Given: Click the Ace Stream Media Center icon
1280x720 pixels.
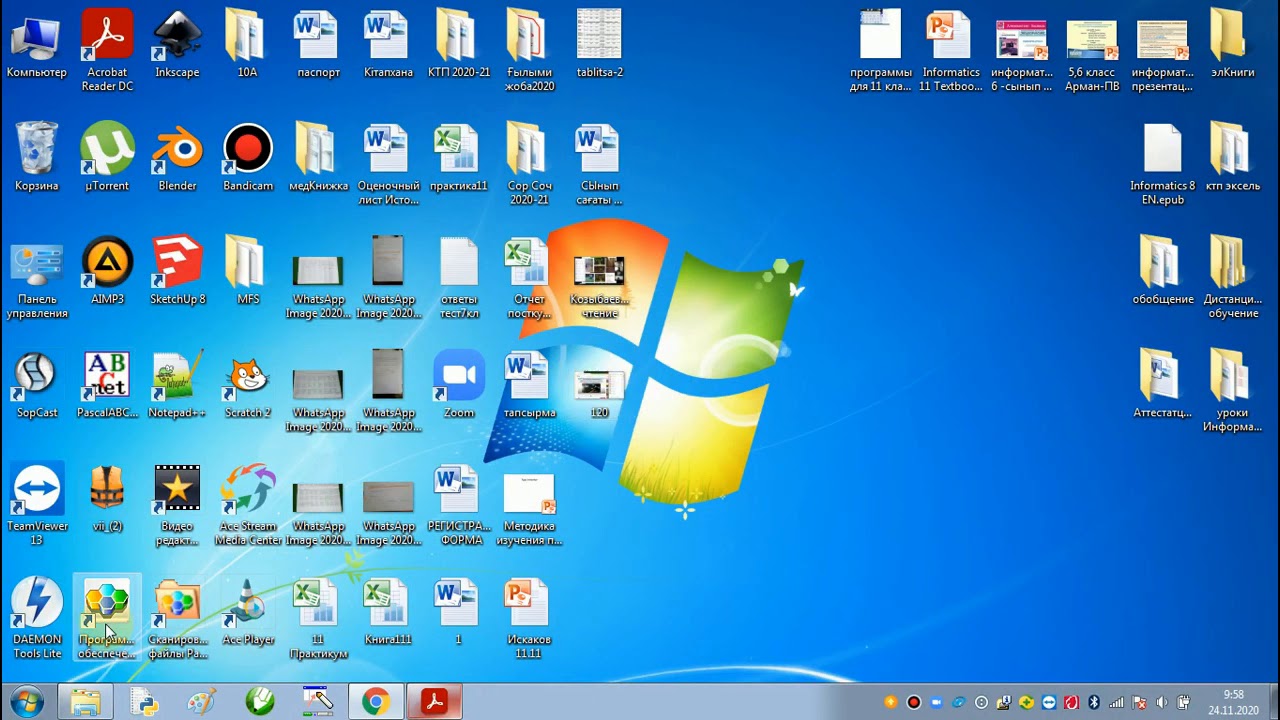Looking at the screenshot, I should pyautogui.click(x=248, y=504).
